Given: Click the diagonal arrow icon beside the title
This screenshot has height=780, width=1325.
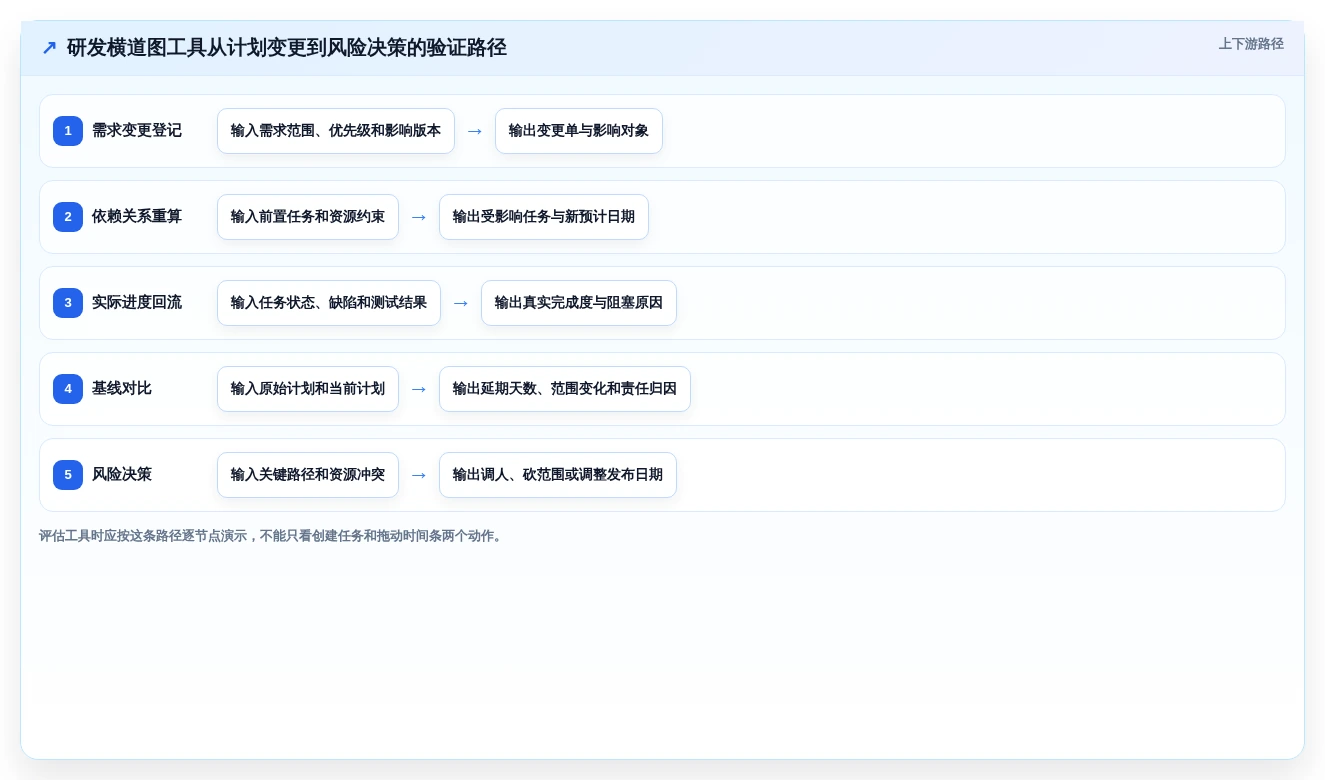Looking at the screenshot, I should [x=49, y=47].
